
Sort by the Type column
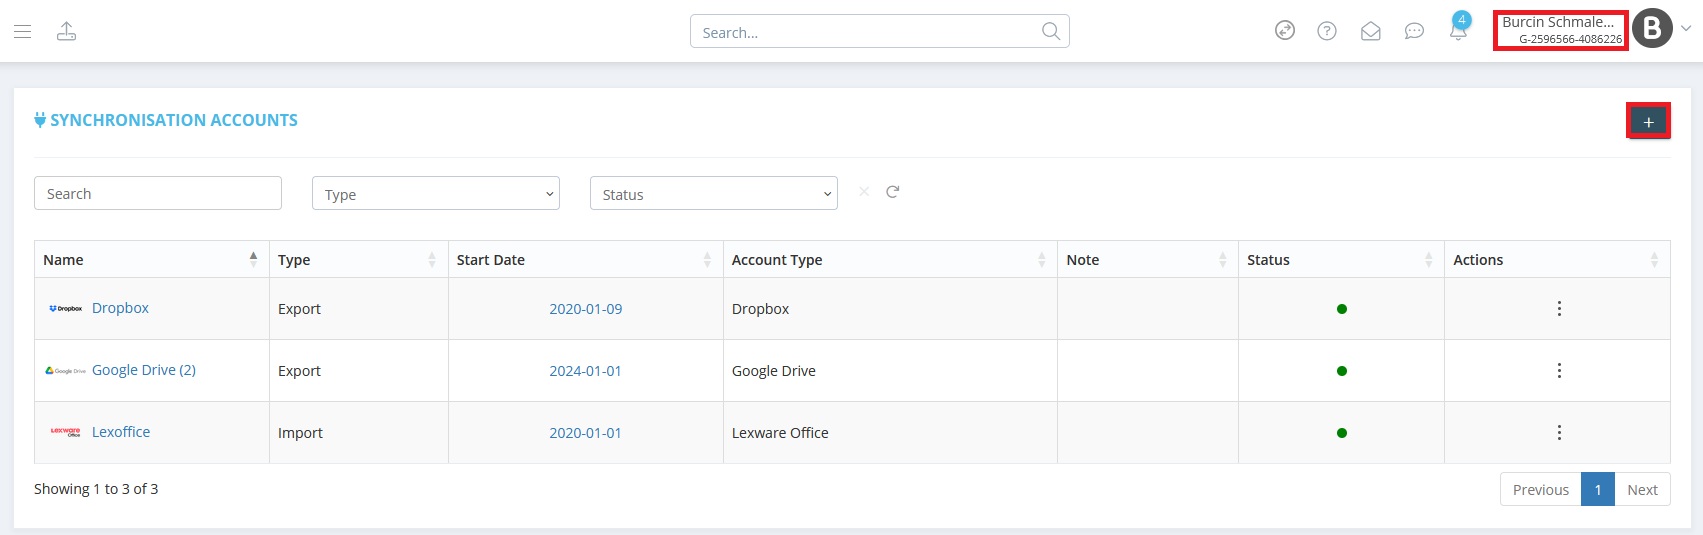tap(359, 259)
